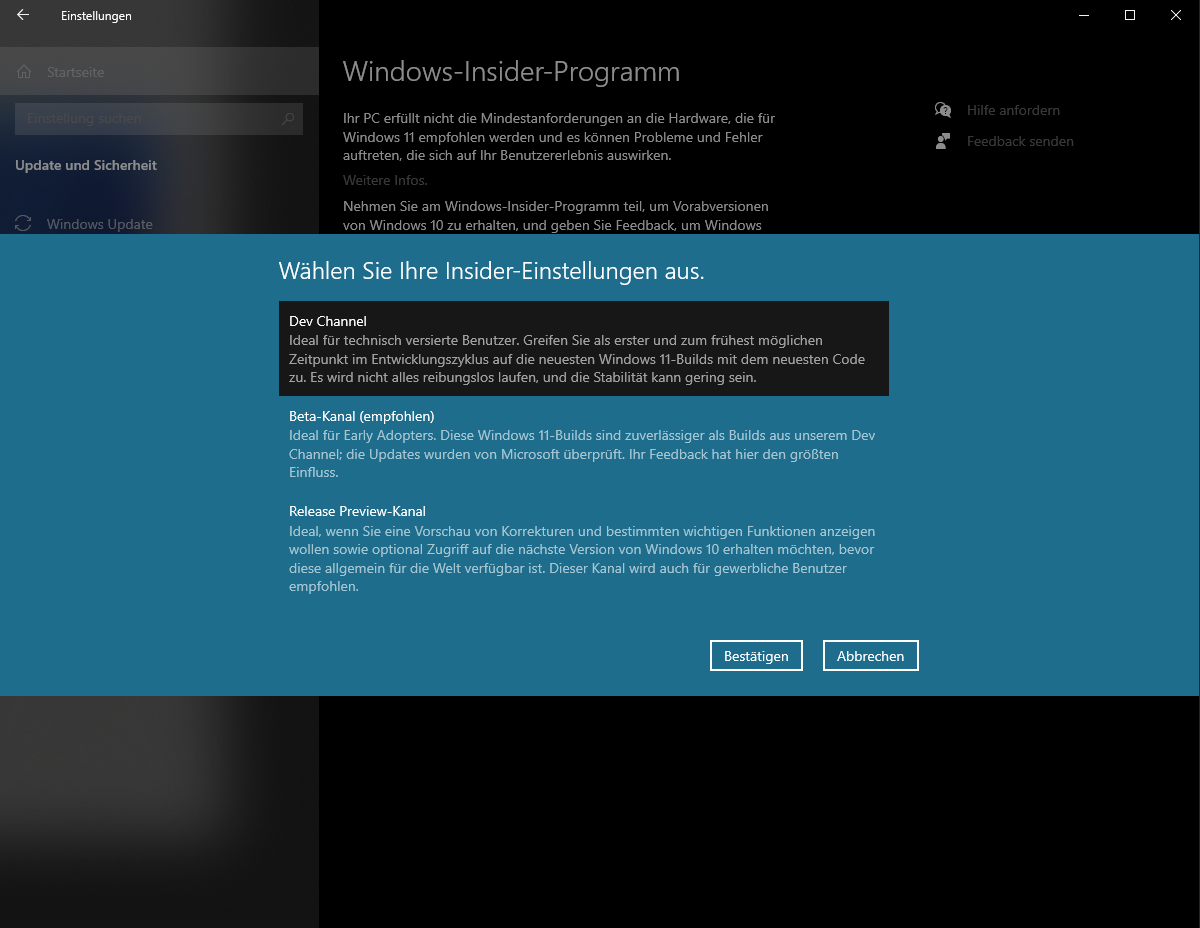Open the Hilfe anfordern text link
1200x928 pixels.
[x=1013, y=110]
